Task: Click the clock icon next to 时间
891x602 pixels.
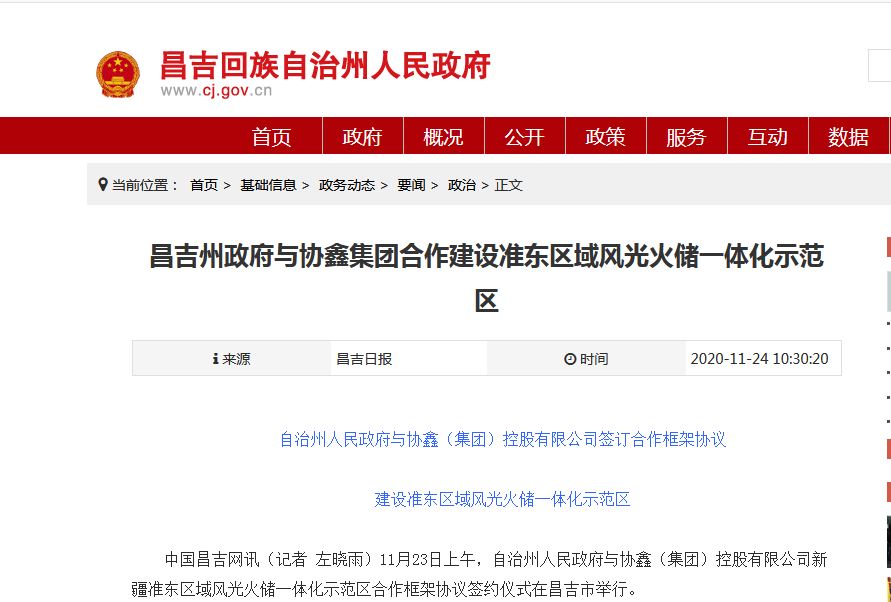Action: point(570,359)
